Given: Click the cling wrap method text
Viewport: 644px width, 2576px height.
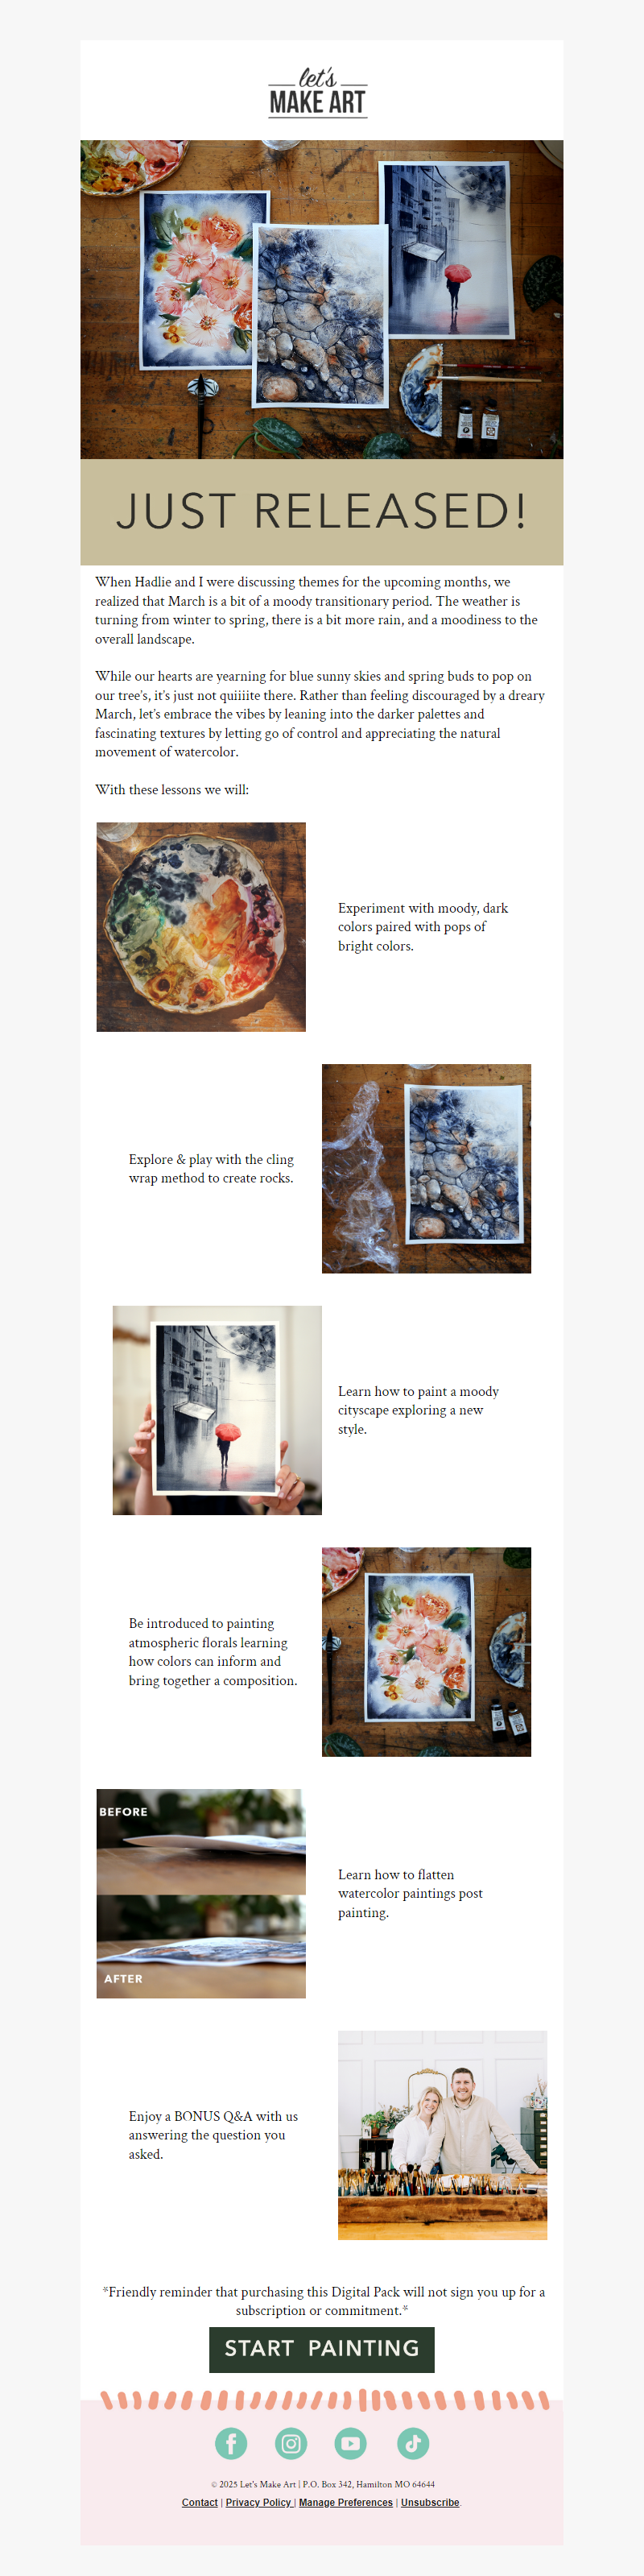Looking at the screenshot, I should coord(211,1169).
